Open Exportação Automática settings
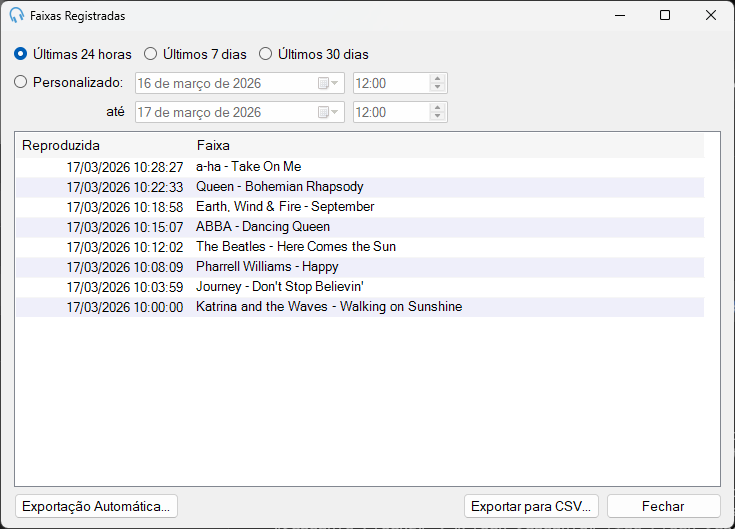The image size is (735, 529). tap(96, 506)
